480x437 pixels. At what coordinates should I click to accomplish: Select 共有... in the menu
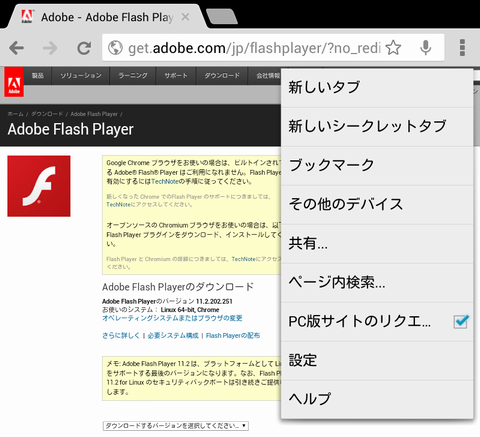(377, 244)
